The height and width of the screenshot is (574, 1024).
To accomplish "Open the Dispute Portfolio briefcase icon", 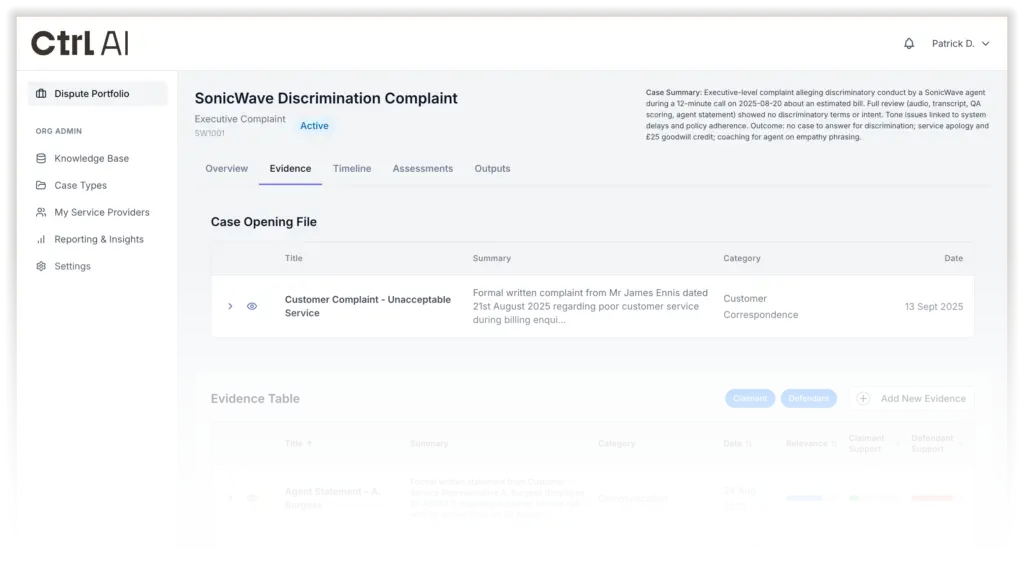I will [x=41, y=94].
